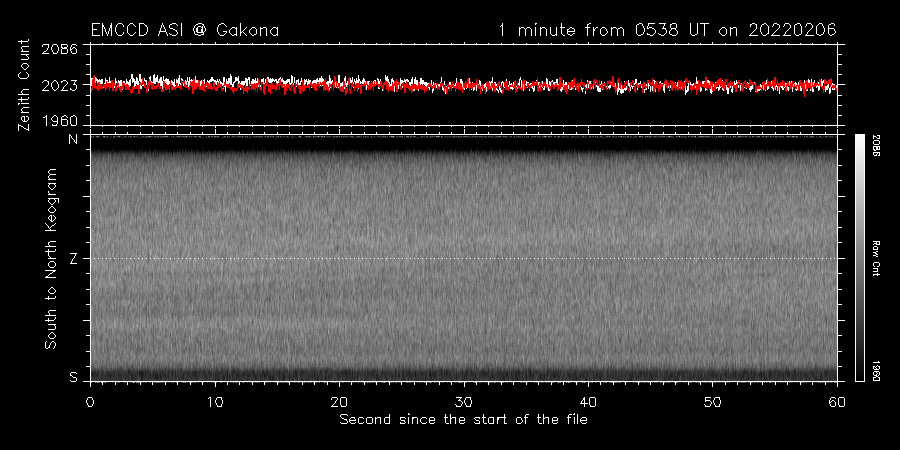Click the 0 second tick label
The image size is (900, 450).
pyautogui.click(x=91, y=401)
